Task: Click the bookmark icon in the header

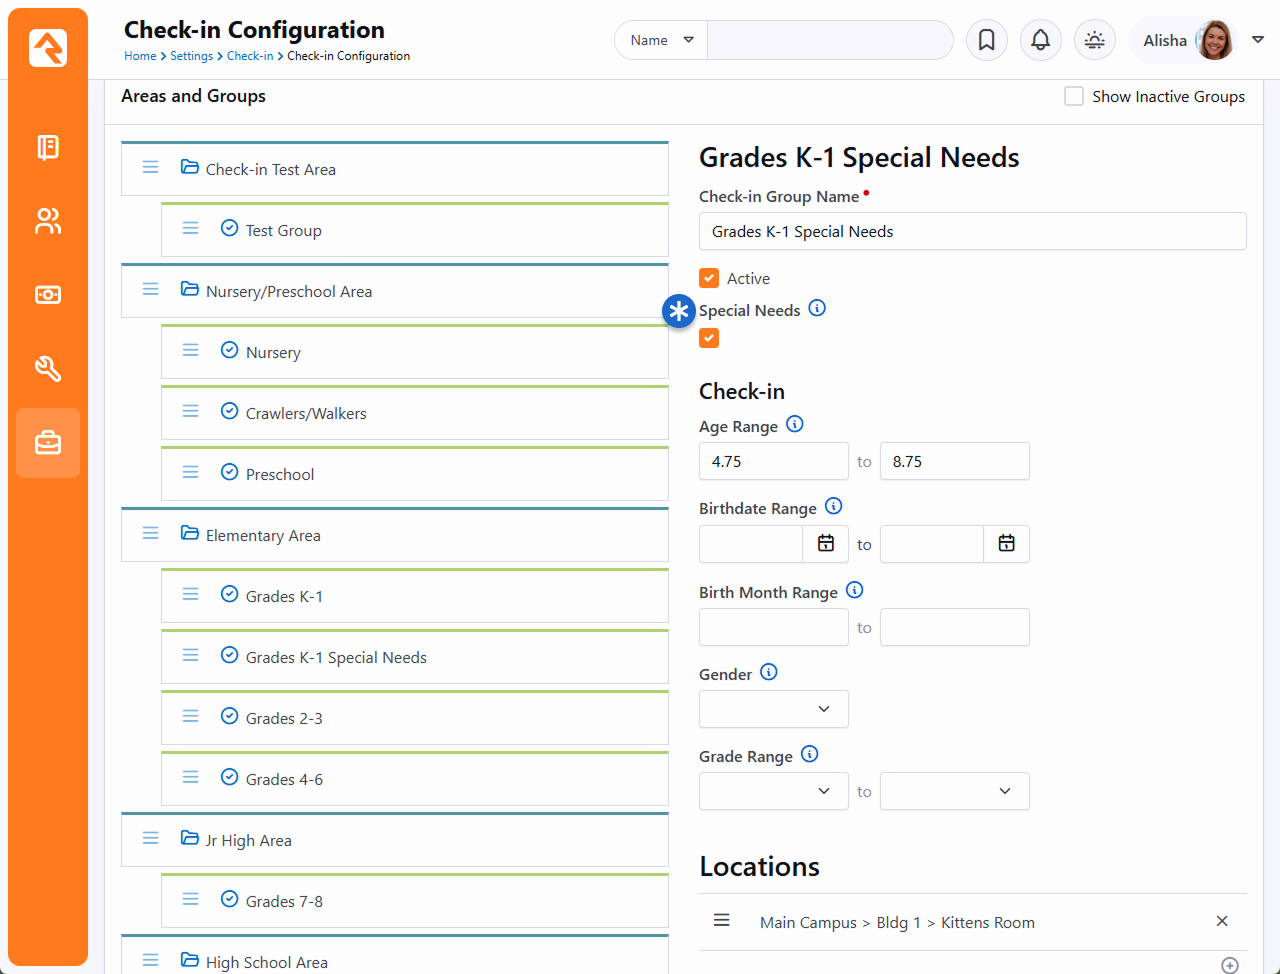Action: (x=986, y=40)
